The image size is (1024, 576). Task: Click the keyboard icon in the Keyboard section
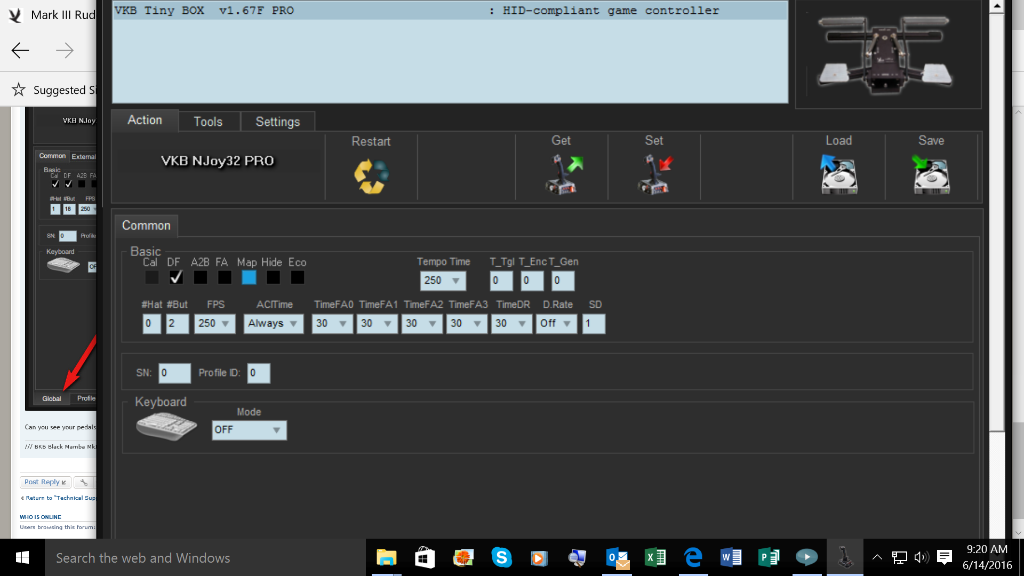click(x=166, y=426)
